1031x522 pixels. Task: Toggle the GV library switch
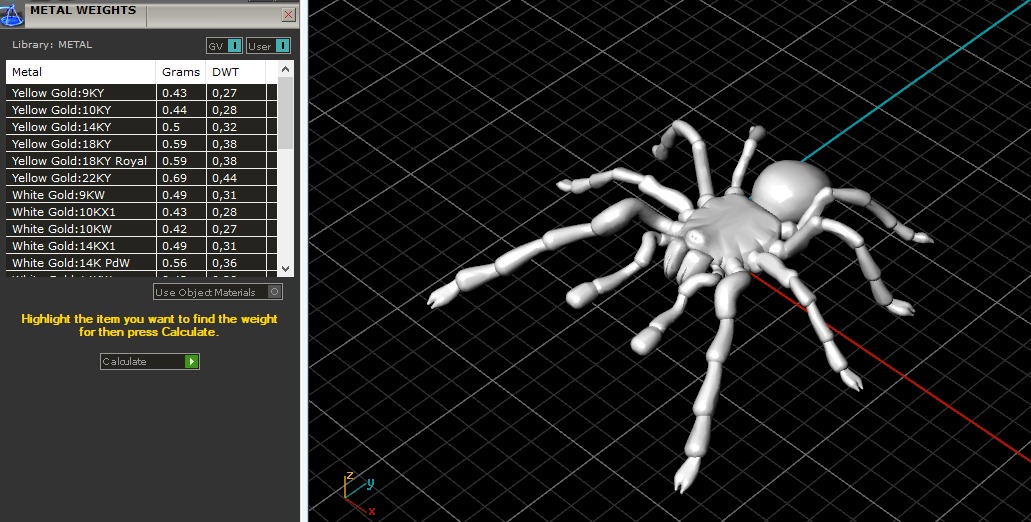coord(225,46)
